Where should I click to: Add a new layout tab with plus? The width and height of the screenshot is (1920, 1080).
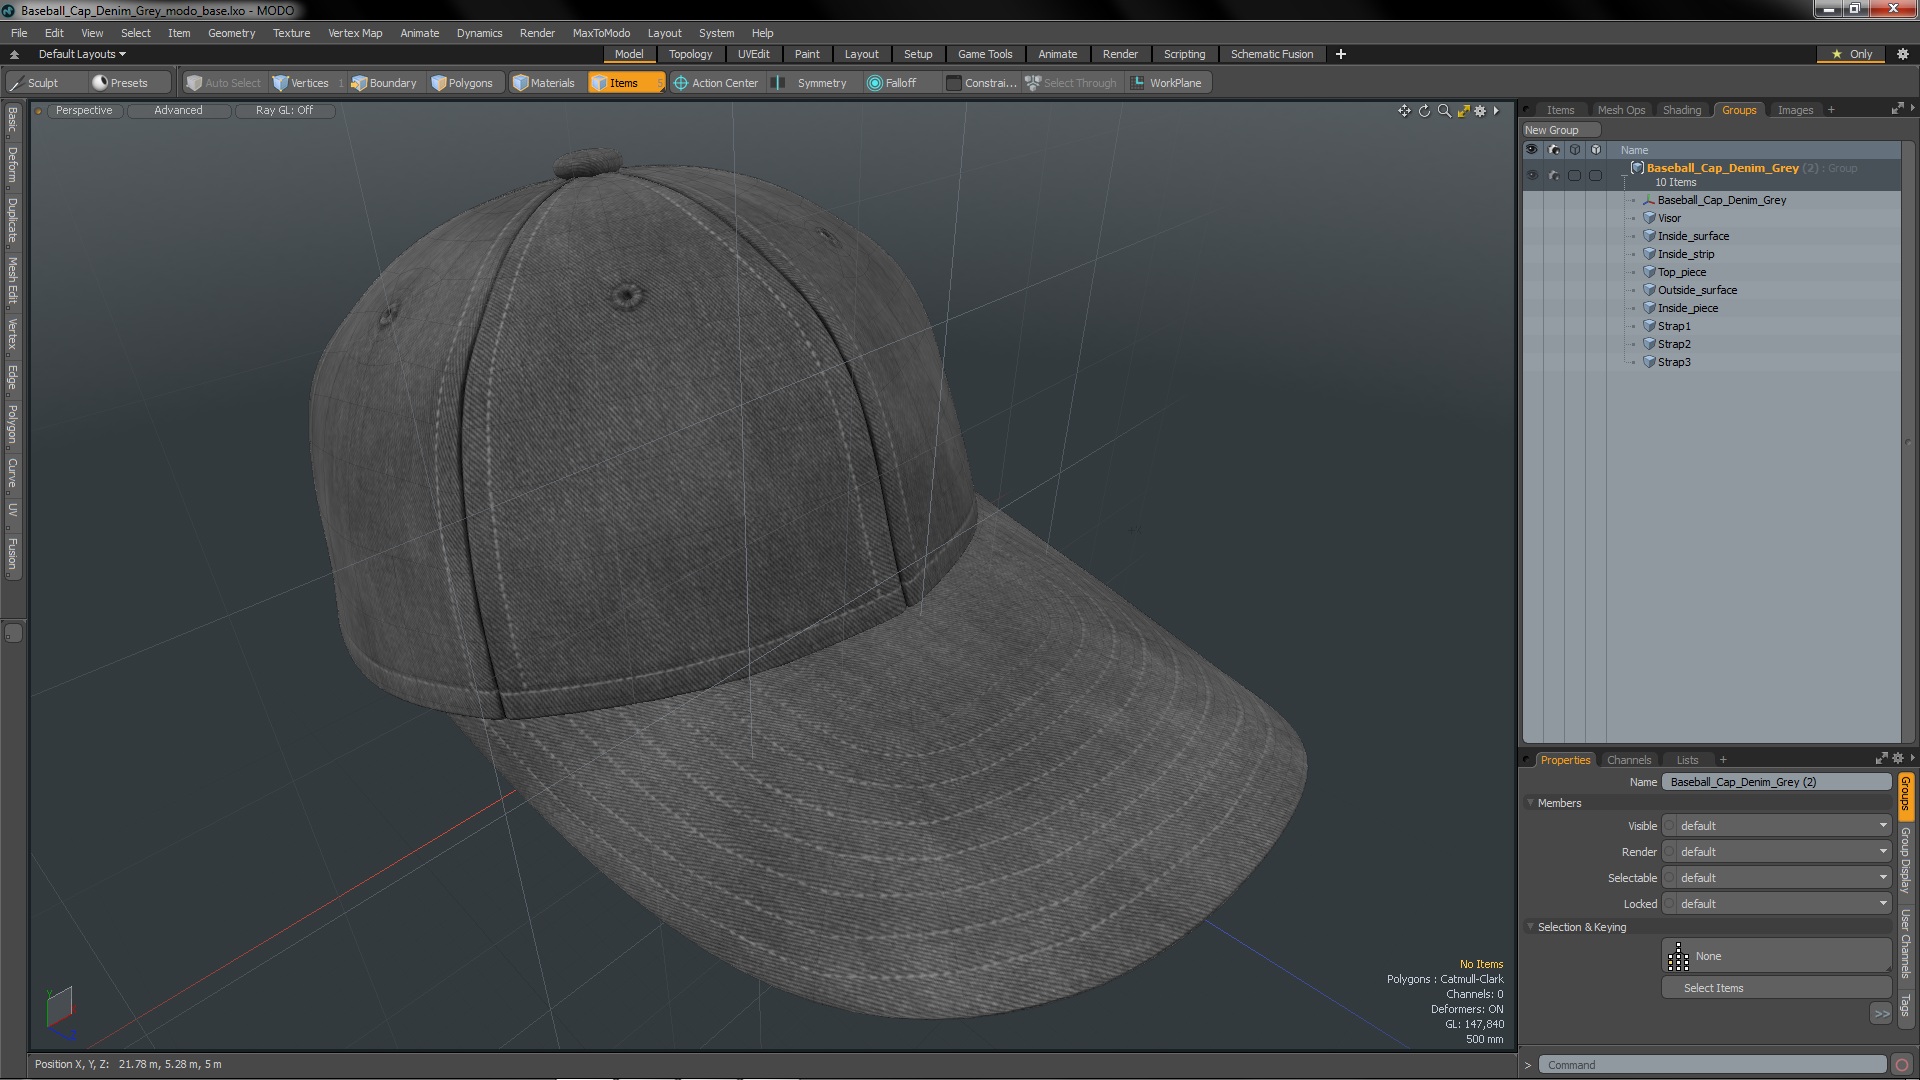point(1340,54)
